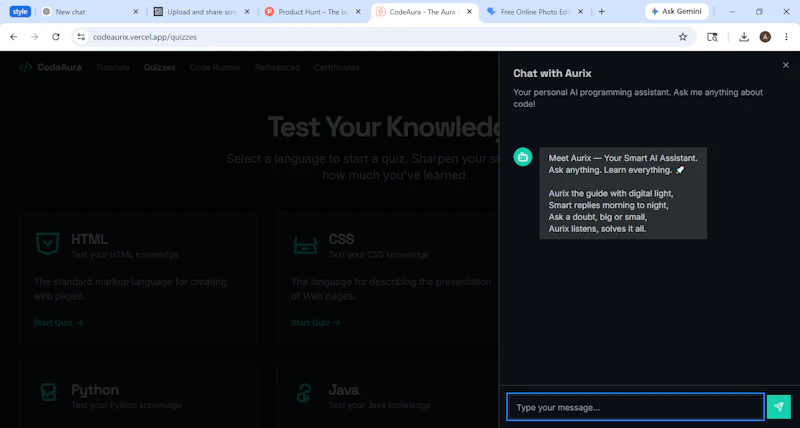Open browser downloads
Screen dimensions: 800x428
(744, 37)
